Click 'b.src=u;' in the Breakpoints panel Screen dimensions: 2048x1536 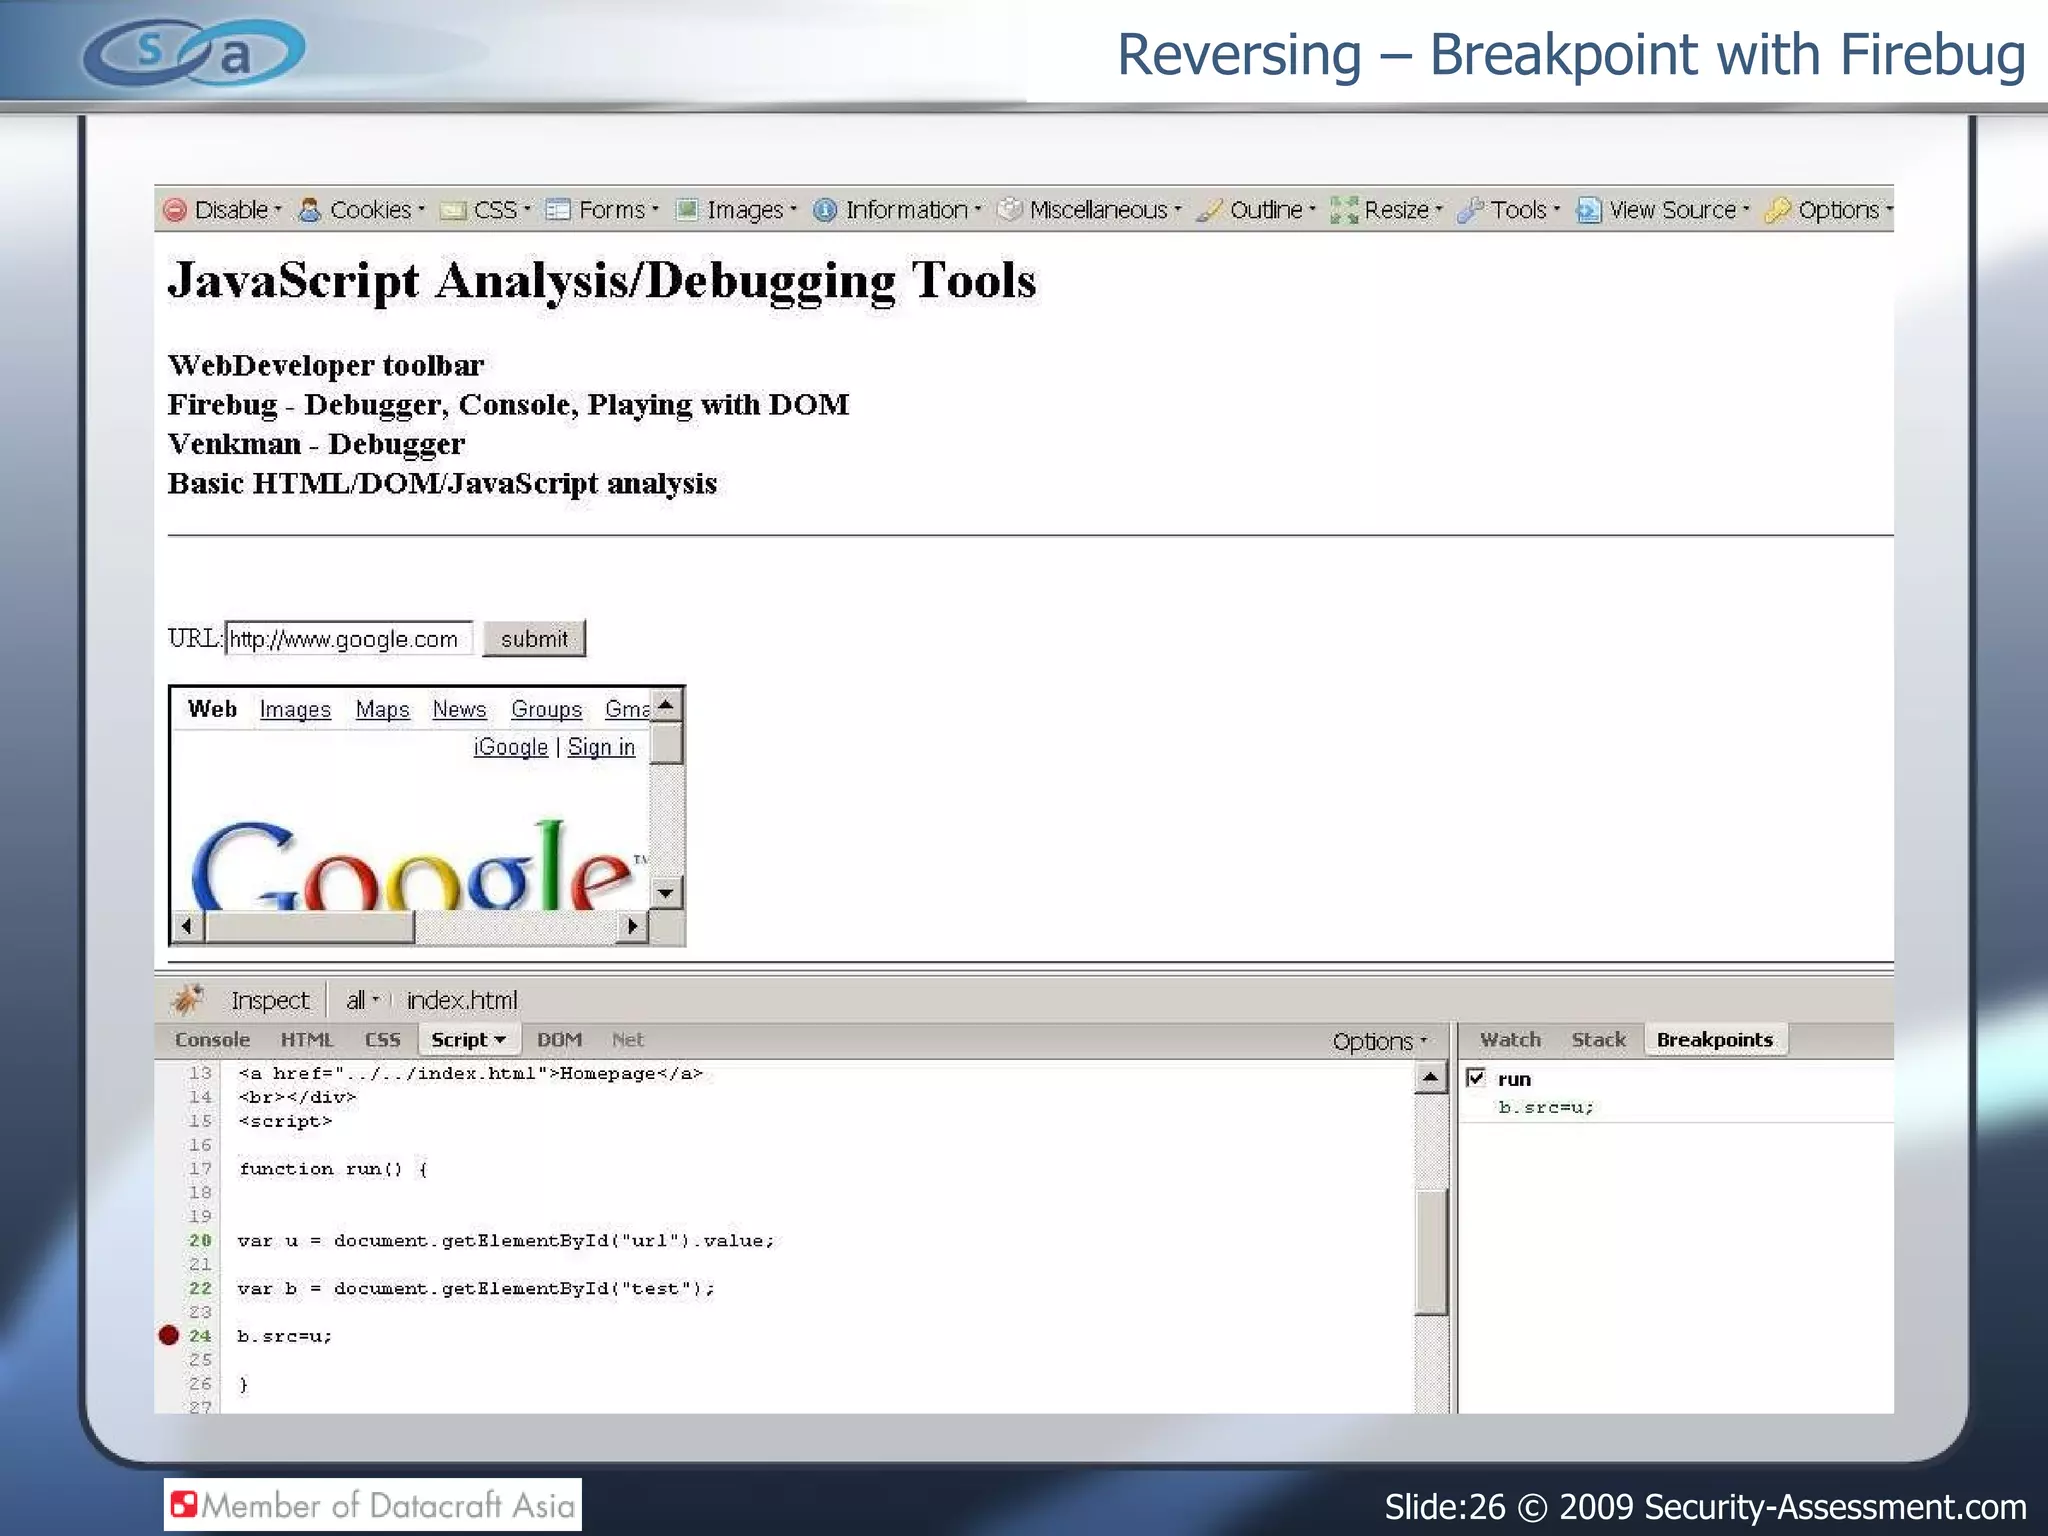point(1546,1107)
